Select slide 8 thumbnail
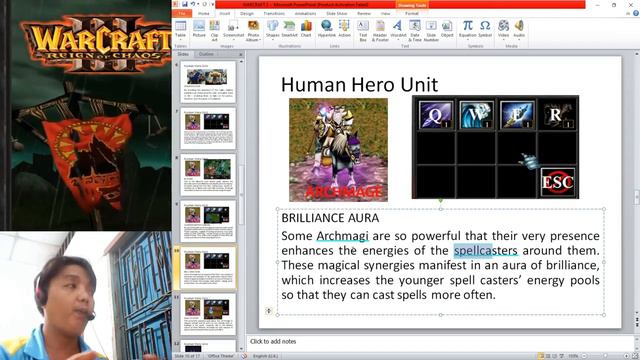Screen dimensions: 640x360 (x=208, y=174)
